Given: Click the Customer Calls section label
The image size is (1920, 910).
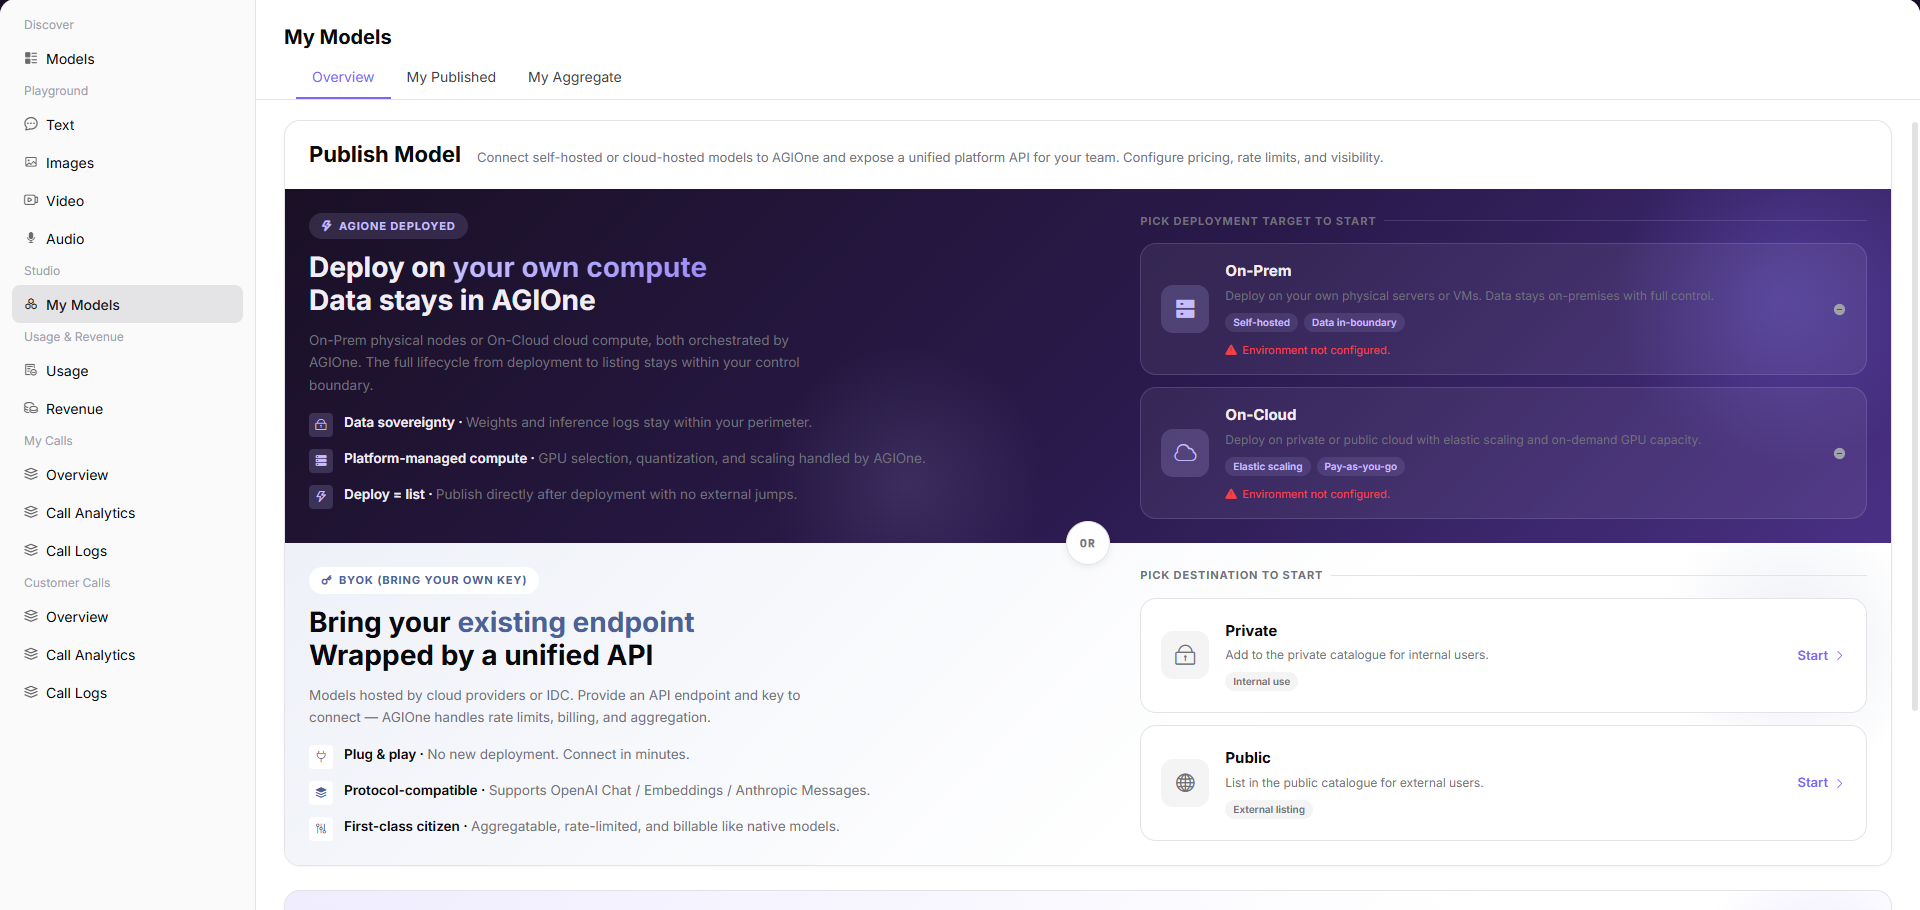Looking at the screenshot, I should (x=67, y=583).
